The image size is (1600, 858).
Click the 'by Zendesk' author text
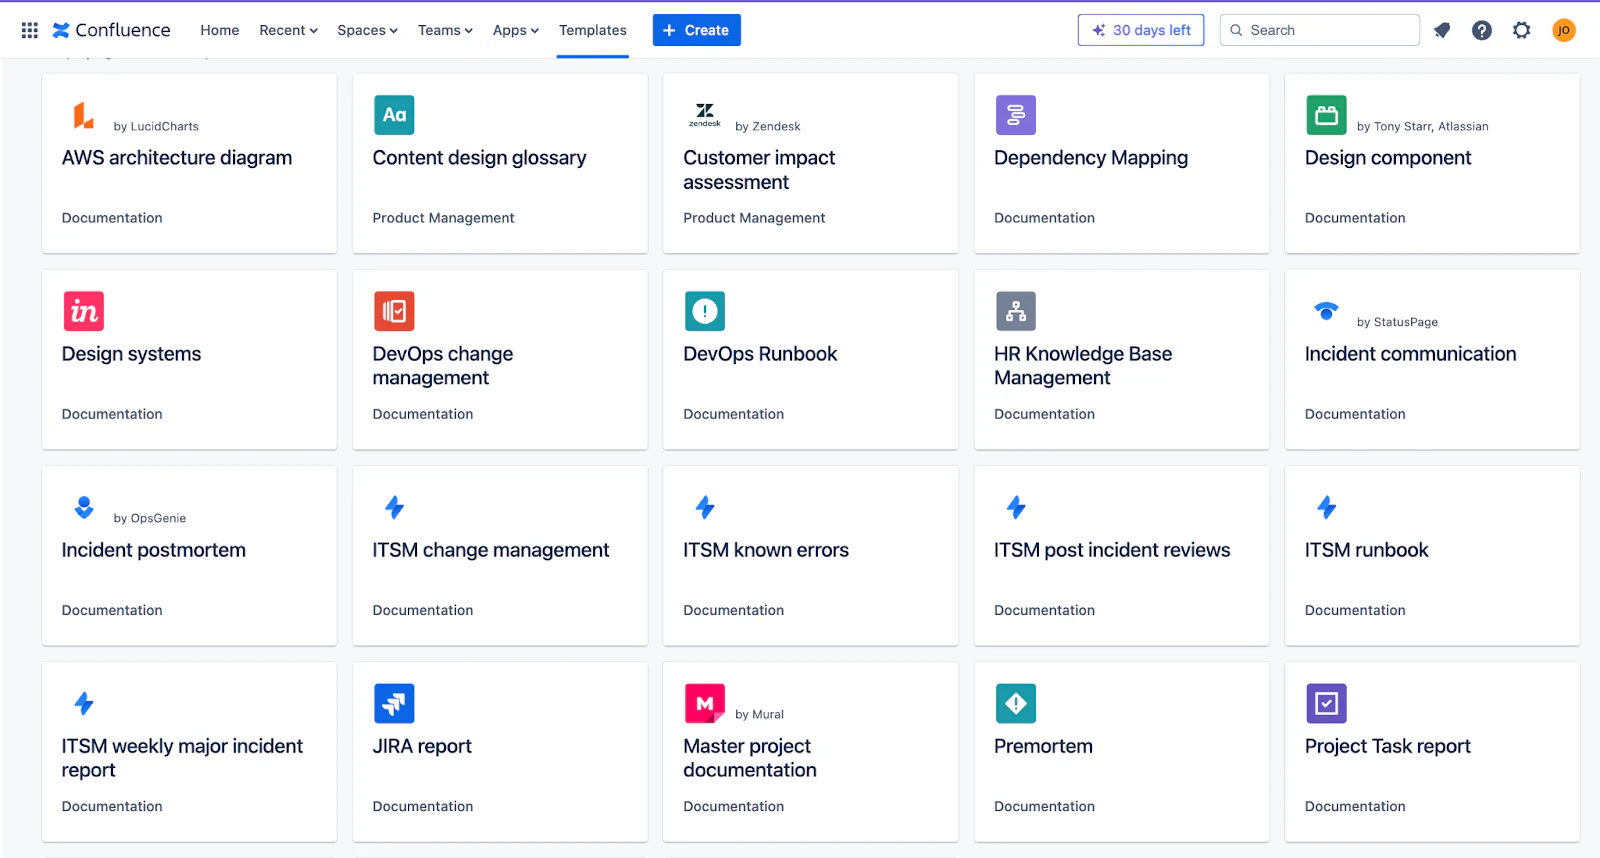pos(767,126)
